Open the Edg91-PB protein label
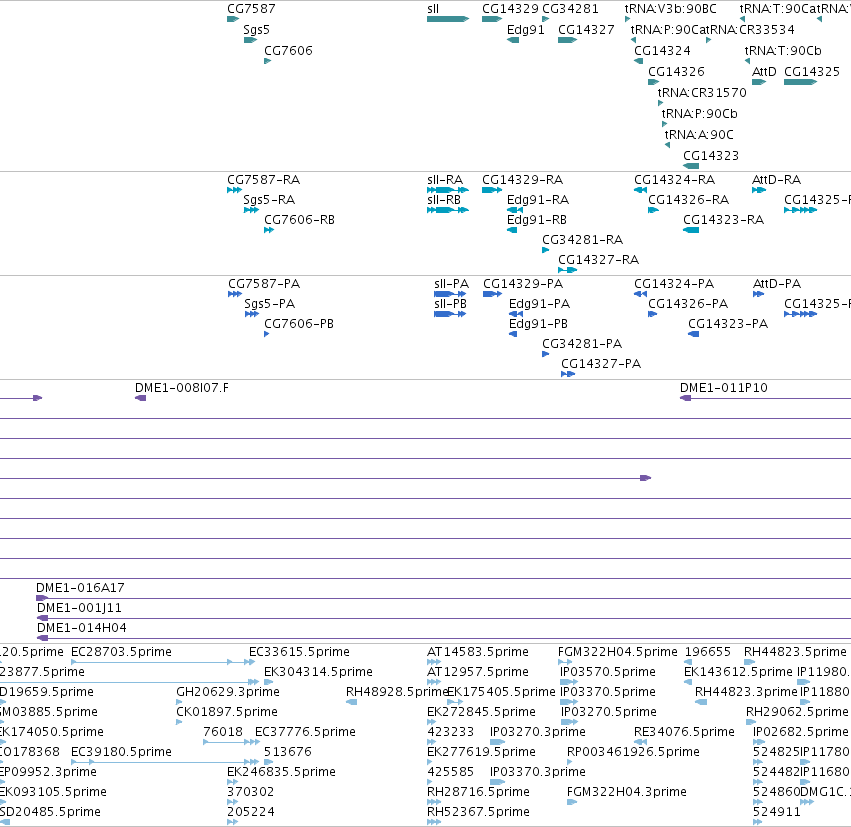 pos(538,324)
